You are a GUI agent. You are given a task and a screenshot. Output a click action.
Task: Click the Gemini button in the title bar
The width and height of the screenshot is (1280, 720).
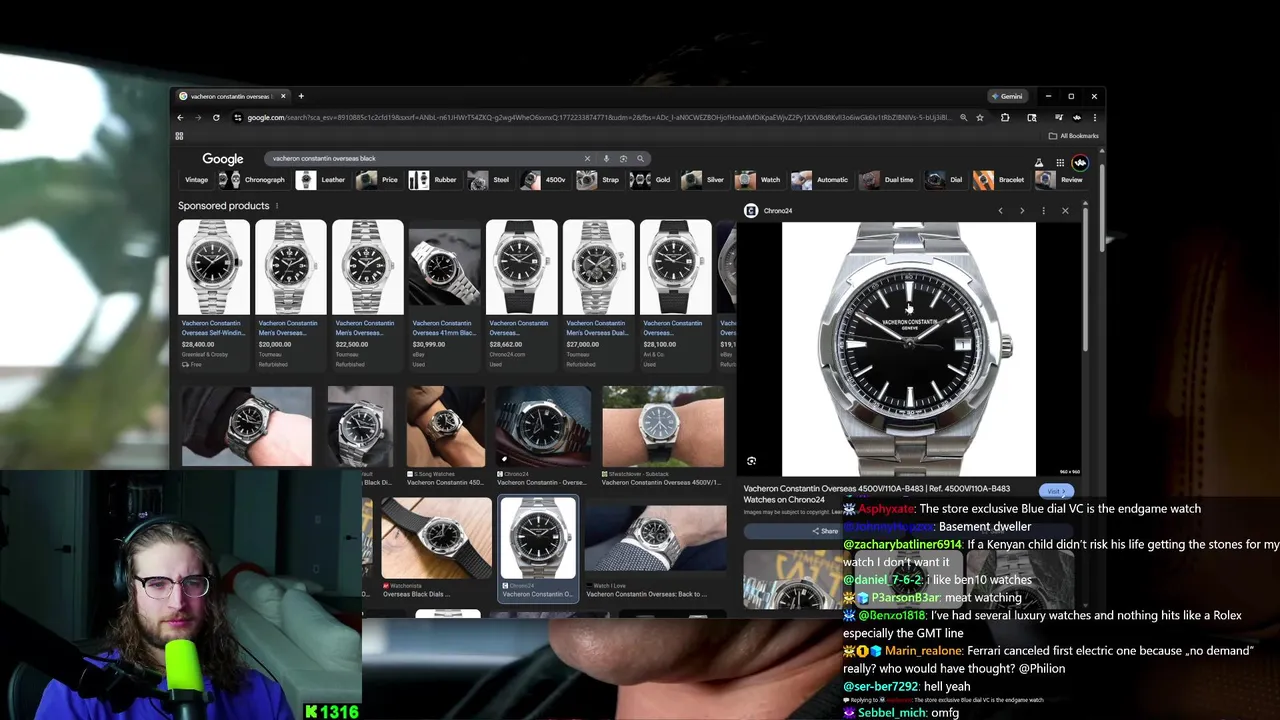(1008, 96)
